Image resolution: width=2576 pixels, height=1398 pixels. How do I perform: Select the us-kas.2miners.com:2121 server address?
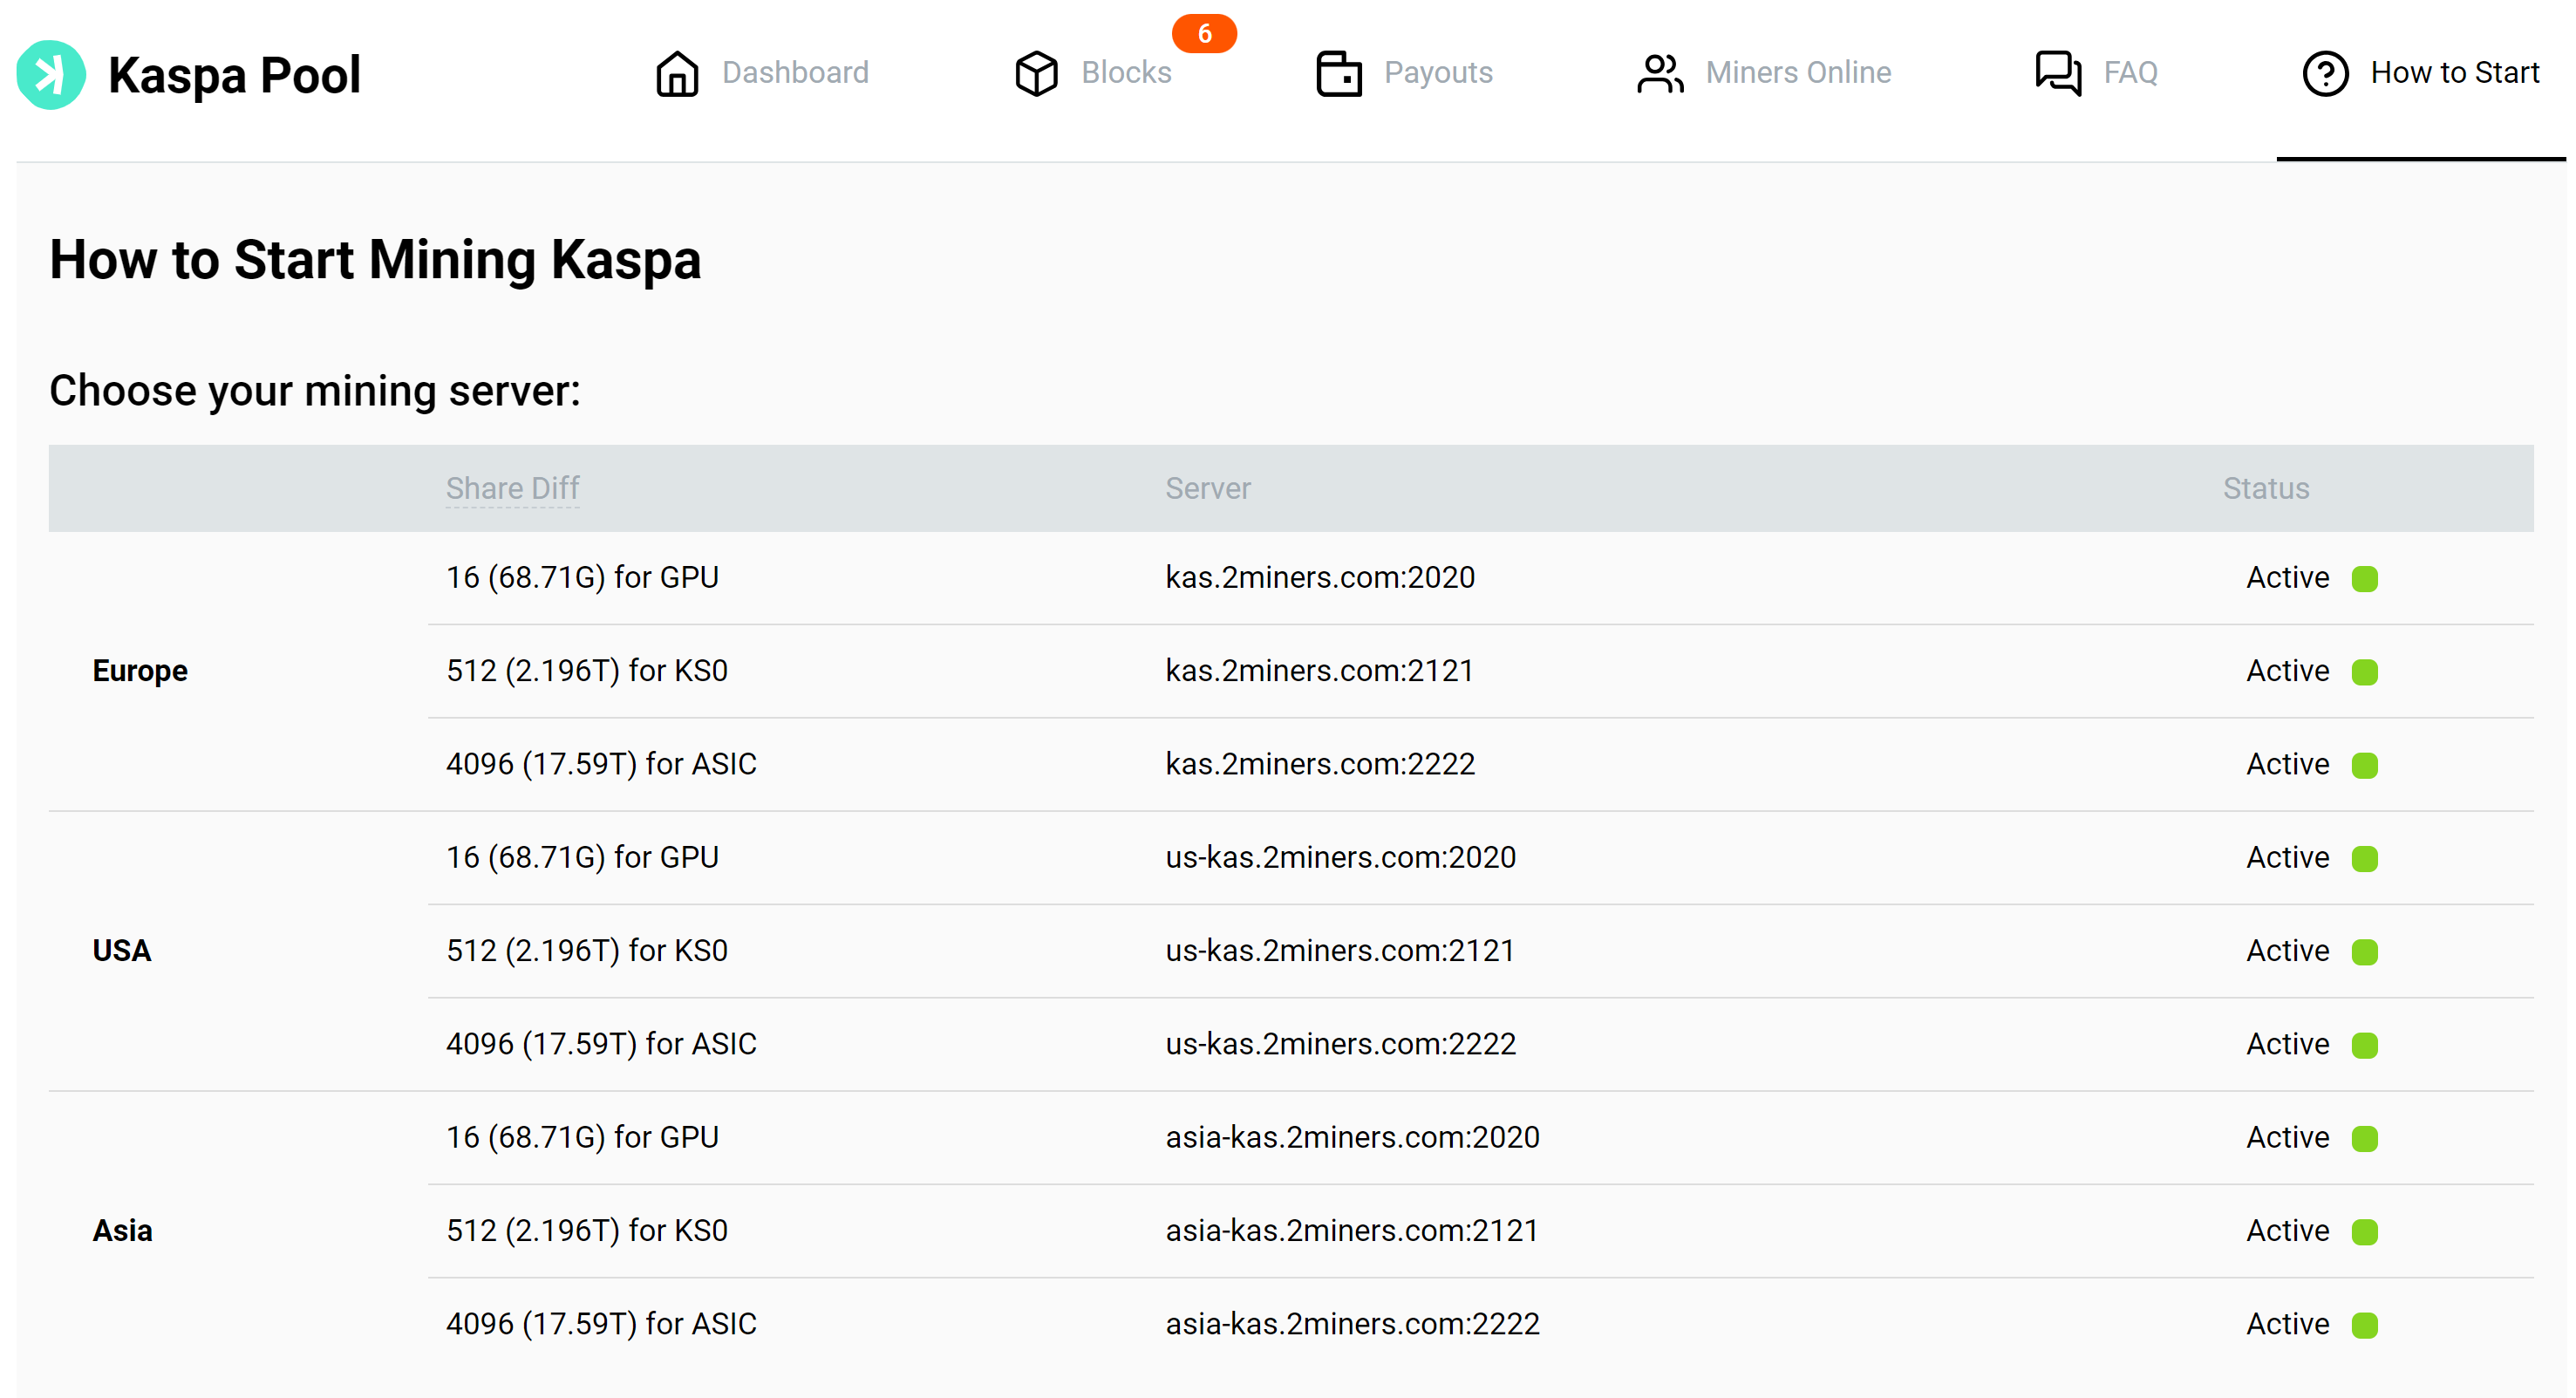1339,950
